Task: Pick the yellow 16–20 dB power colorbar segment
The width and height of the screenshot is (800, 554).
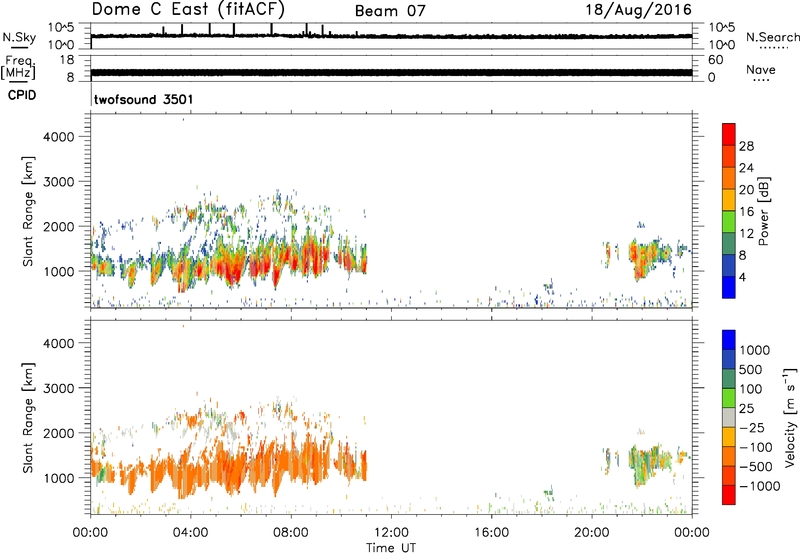Action: point(729,200)
